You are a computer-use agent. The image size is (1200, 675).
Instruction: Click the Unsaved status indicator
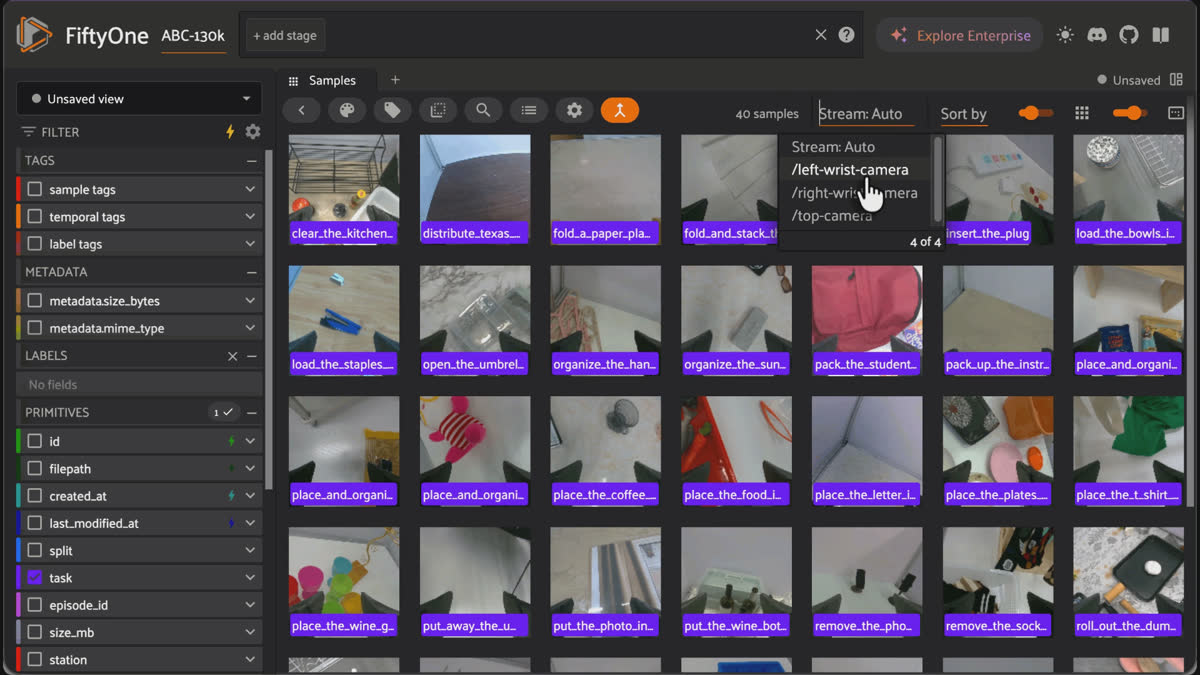tap(1129, 80)
